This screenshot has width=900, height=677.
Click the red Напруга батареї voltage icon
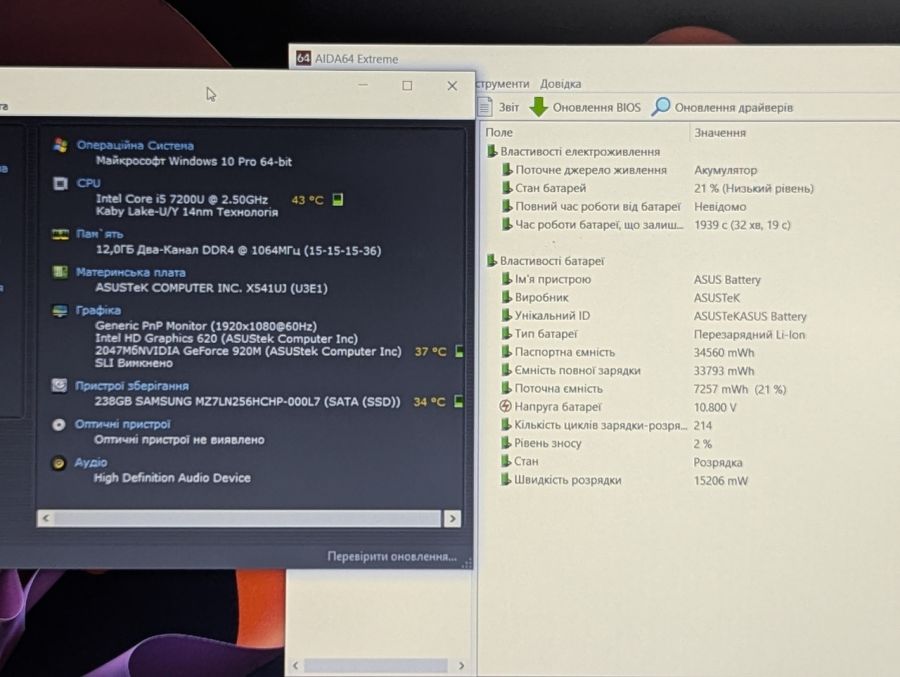(505, 406)
